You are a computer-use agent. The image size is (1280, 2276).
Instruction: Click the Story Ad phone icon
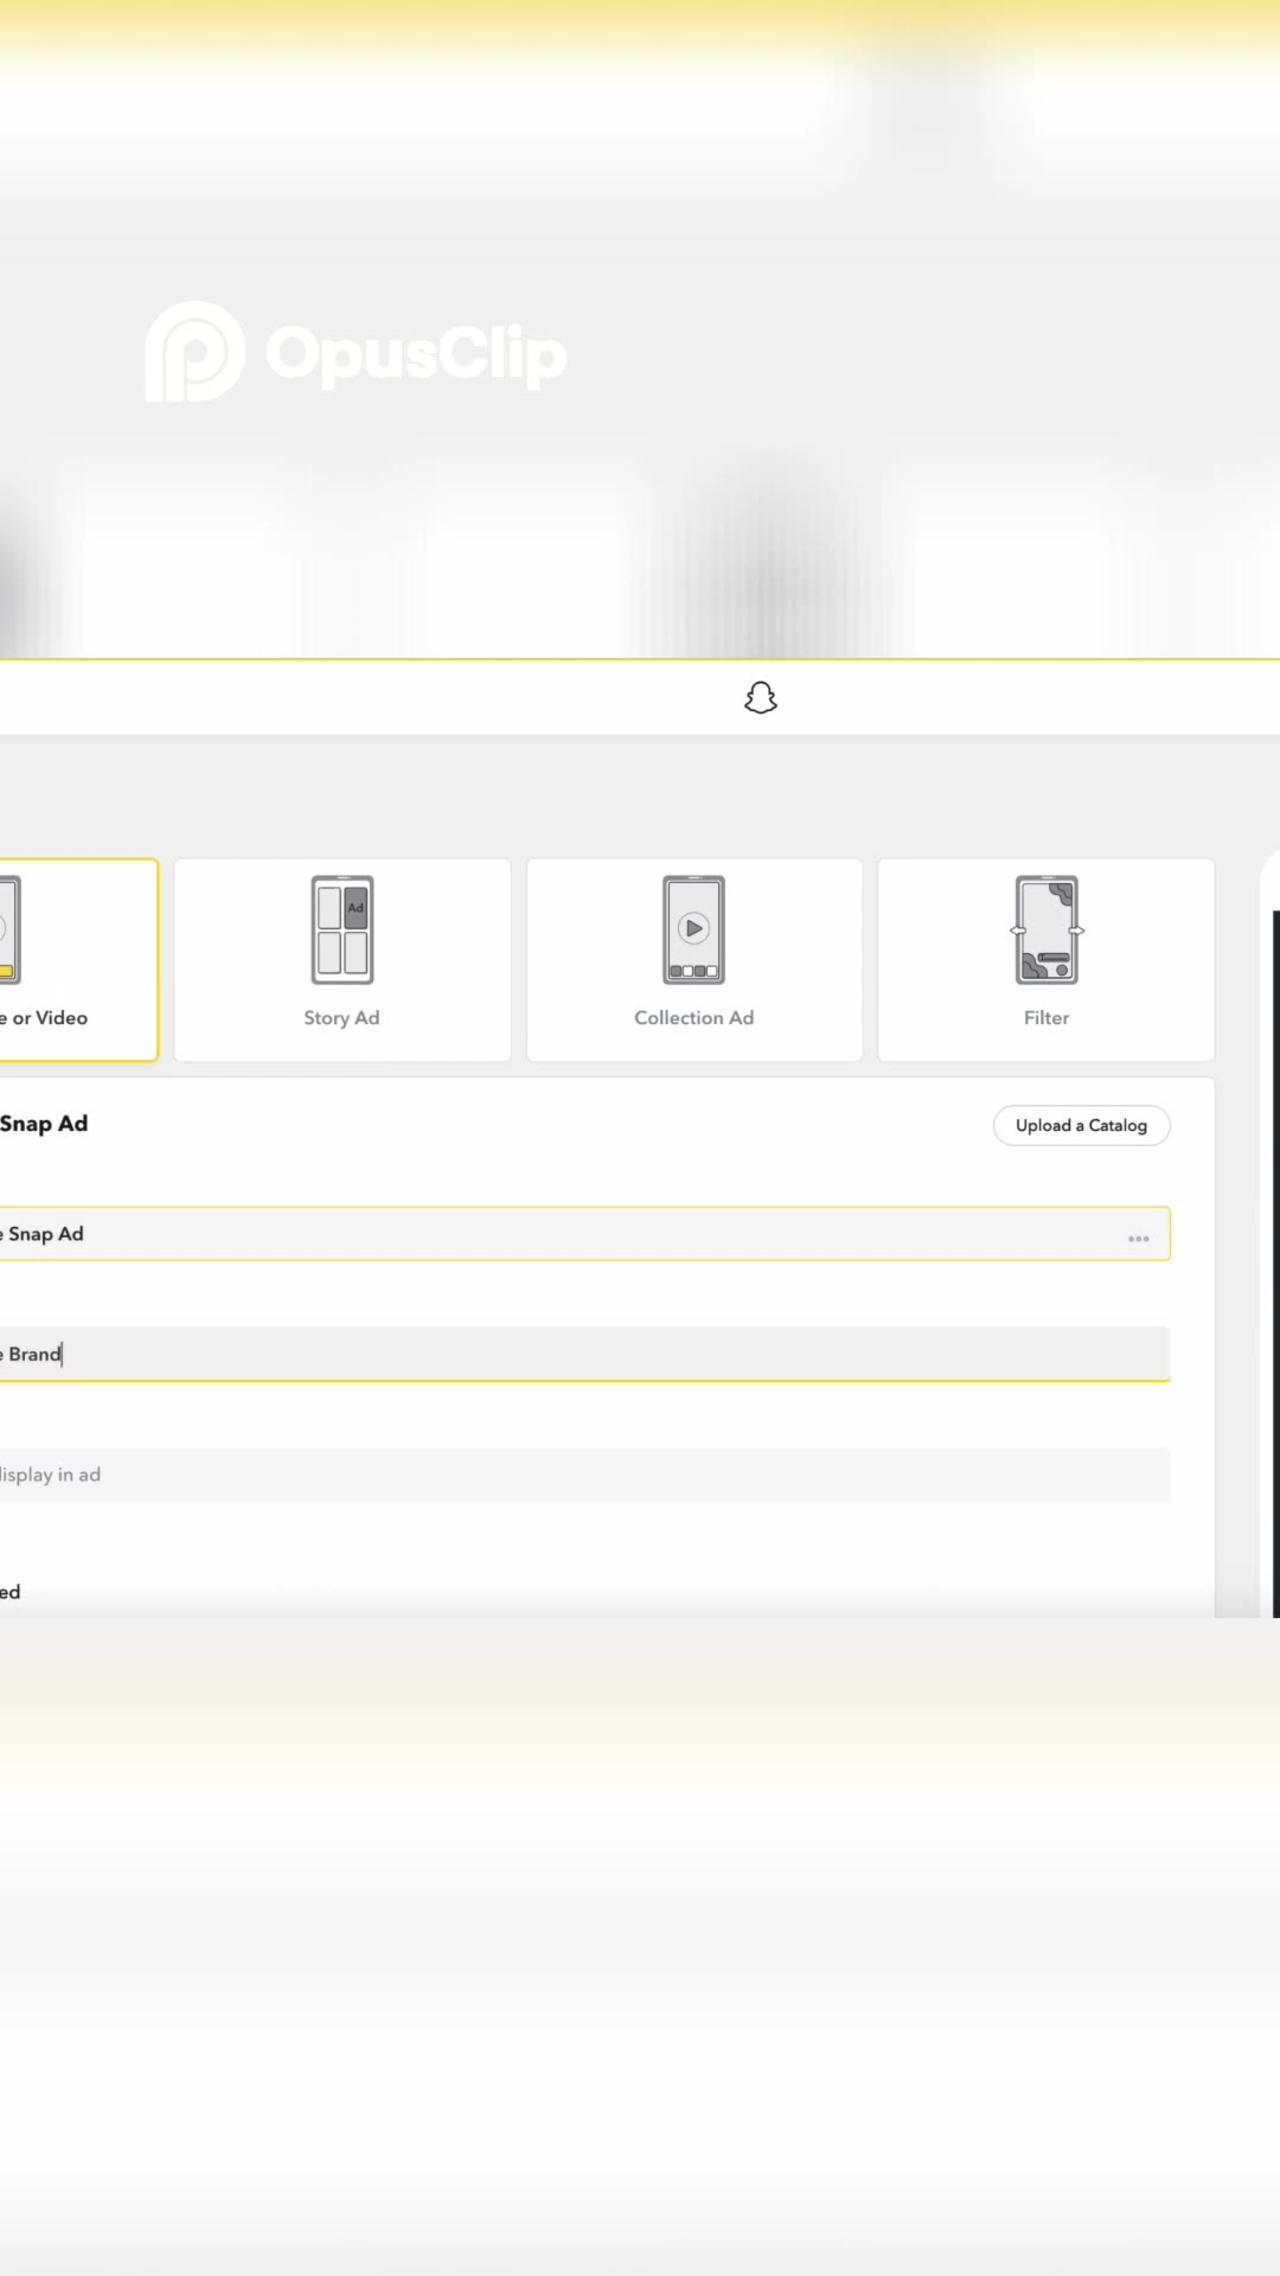(x=342, y=930)
